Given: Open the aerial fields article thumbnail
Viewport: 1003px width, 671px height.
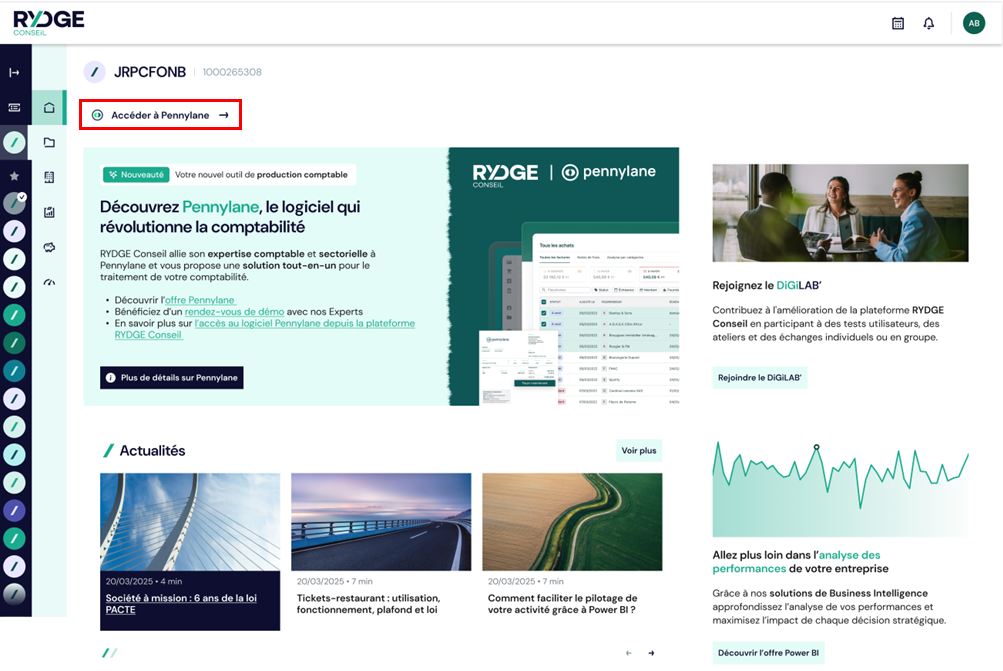Looking at the screenshot, I should (573, 522).
